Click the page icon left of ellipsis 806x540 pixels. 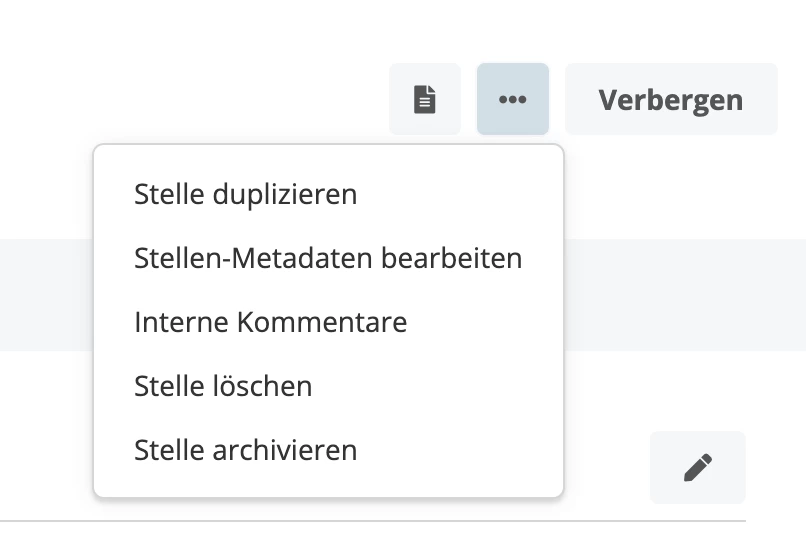point(425,99)
